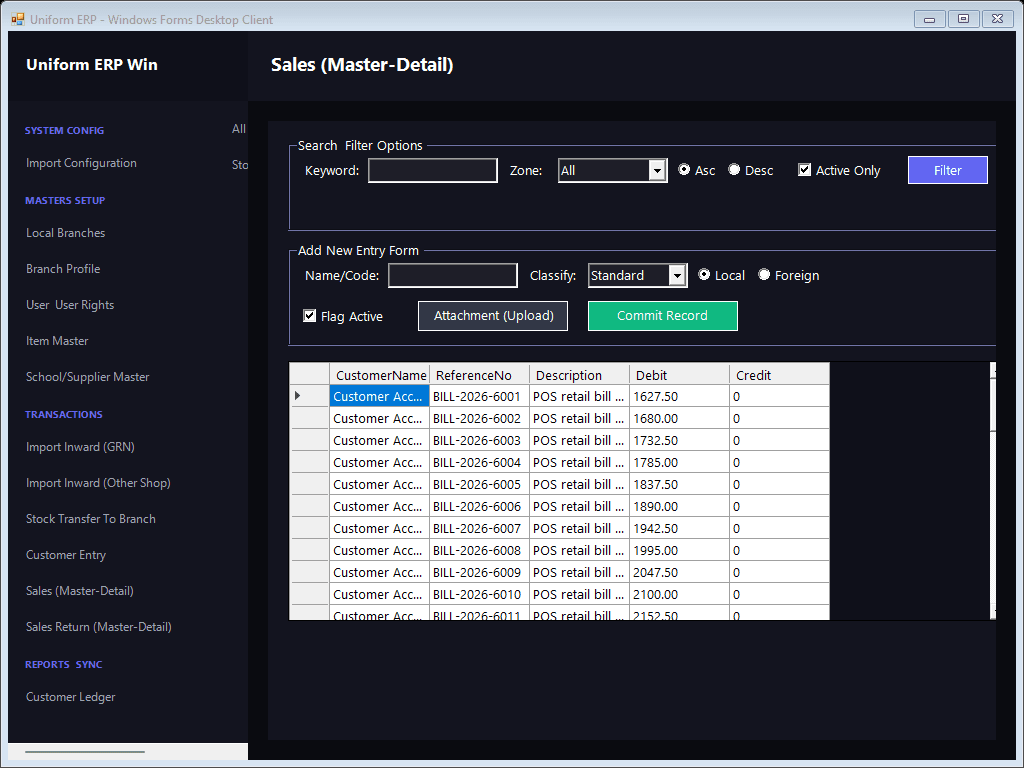Open Sales (Master-Detail) in sidebar
The image size is (1024, 768).
coord(80,590)
